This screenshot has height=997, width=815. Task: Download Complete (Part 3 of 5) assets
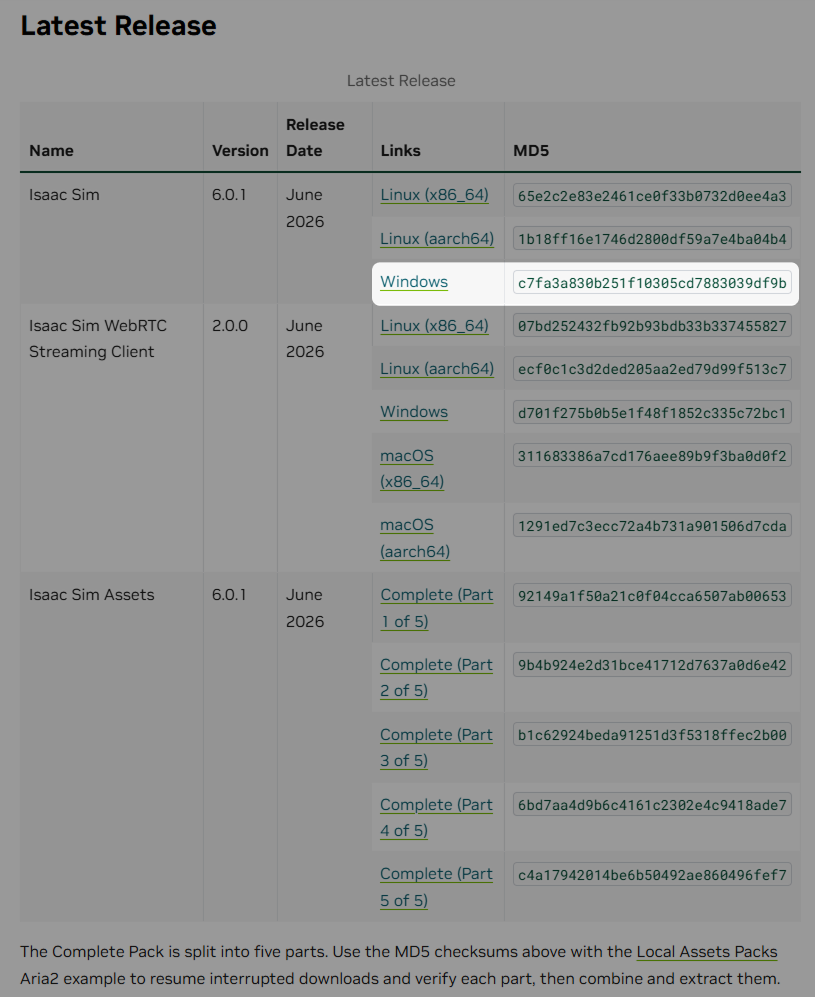(x=437, y=748)
